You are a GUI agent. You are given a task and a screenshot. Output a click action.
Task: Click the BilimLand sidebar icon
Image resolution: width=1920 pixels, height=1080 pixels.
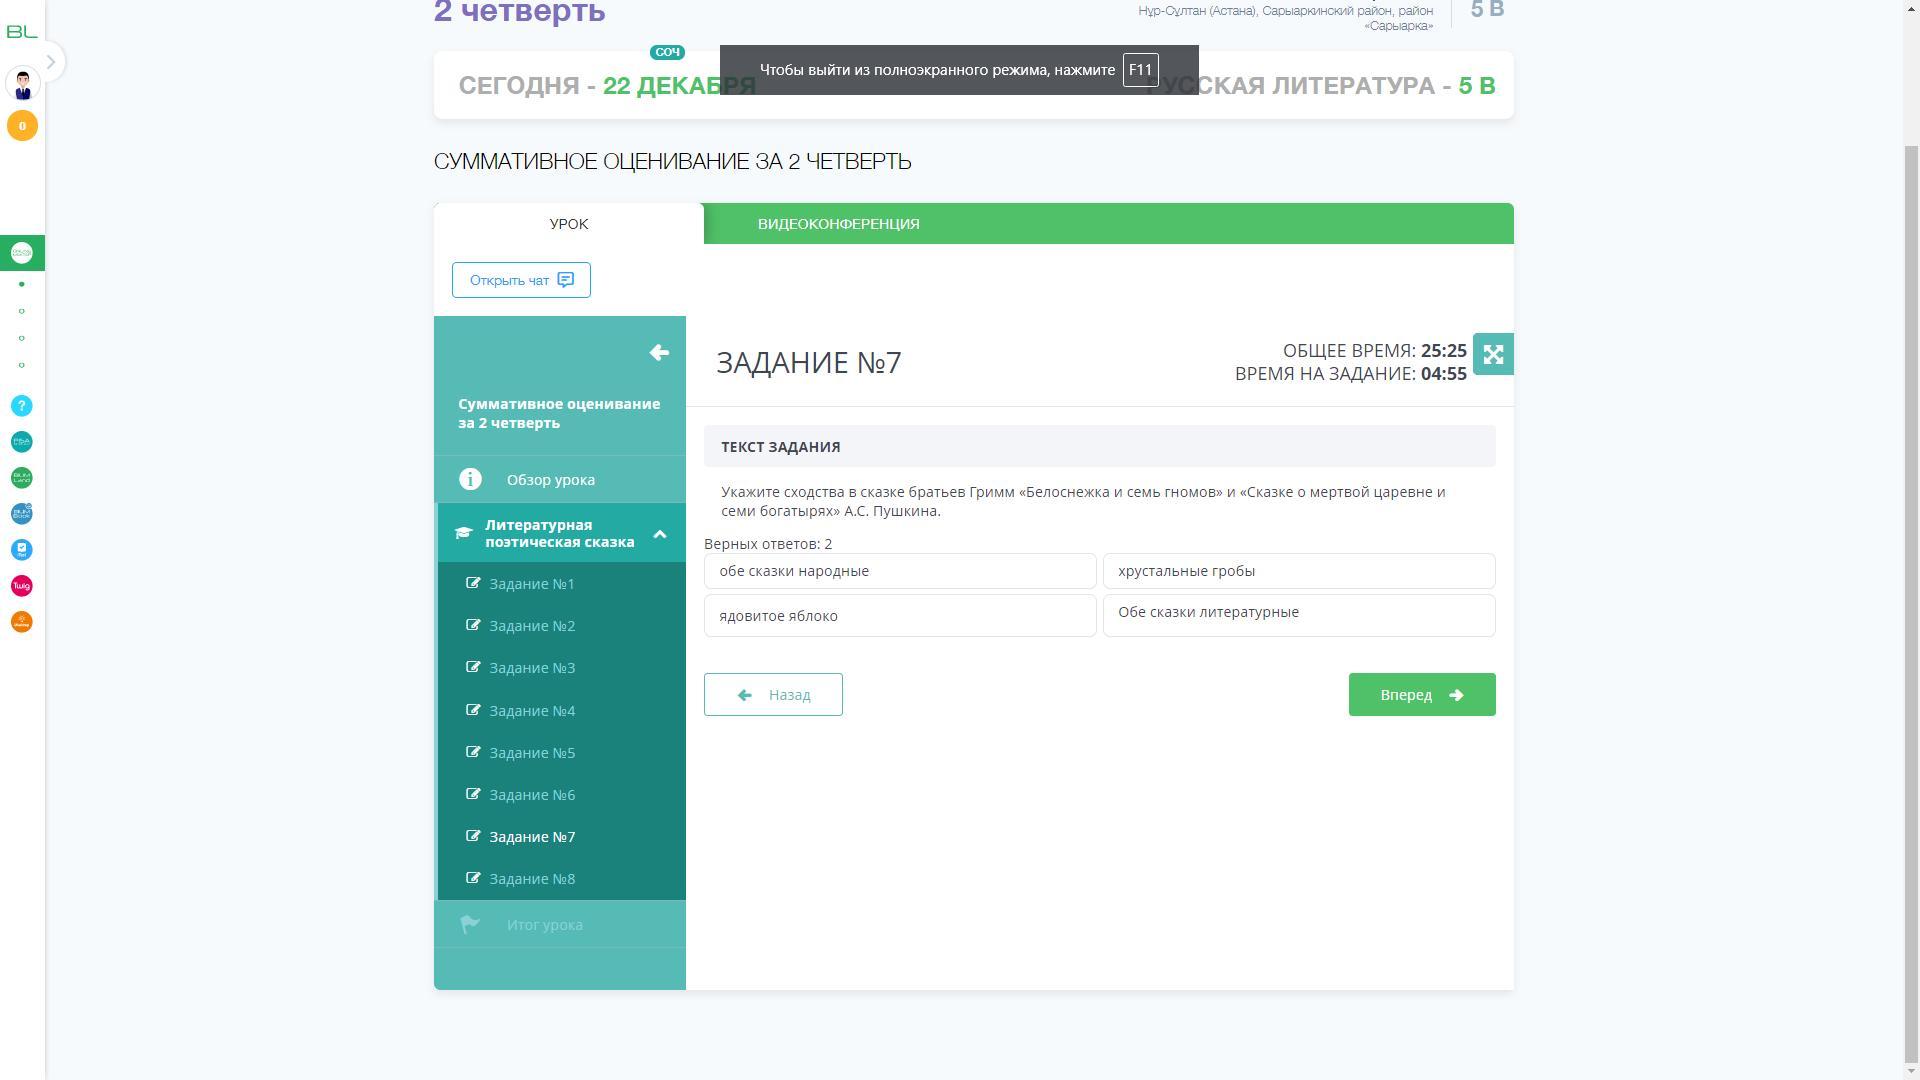pos(22,478)
